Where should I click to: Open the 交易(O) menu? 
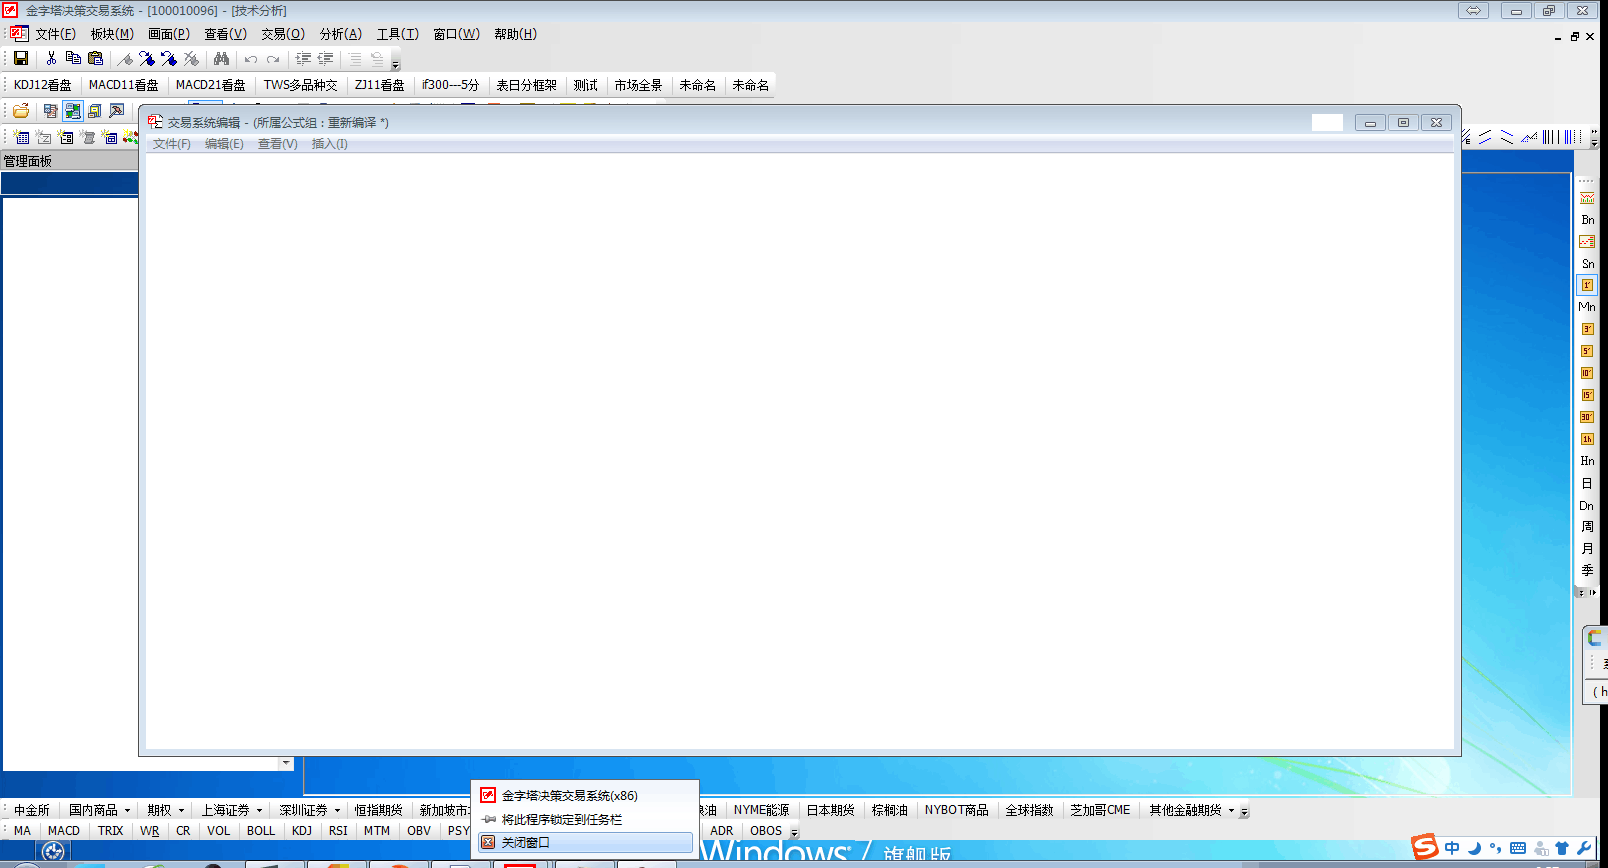point(282,34)
